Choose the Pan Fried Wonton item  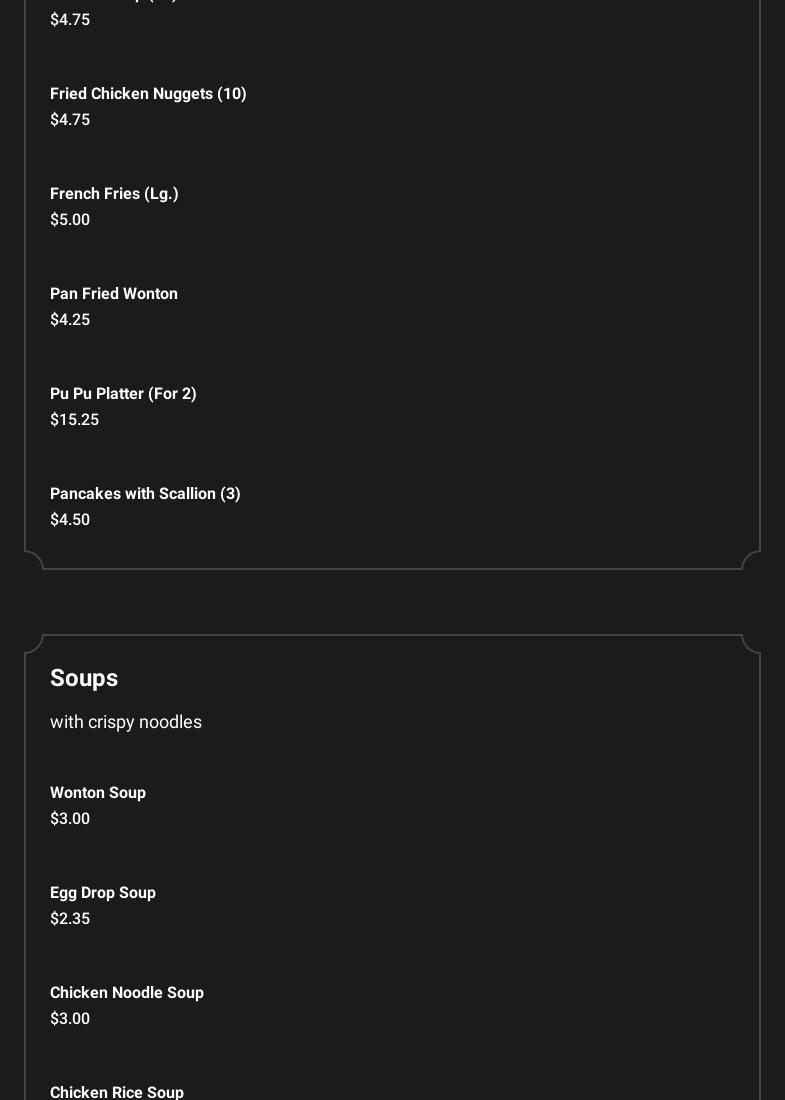(114, 294)
